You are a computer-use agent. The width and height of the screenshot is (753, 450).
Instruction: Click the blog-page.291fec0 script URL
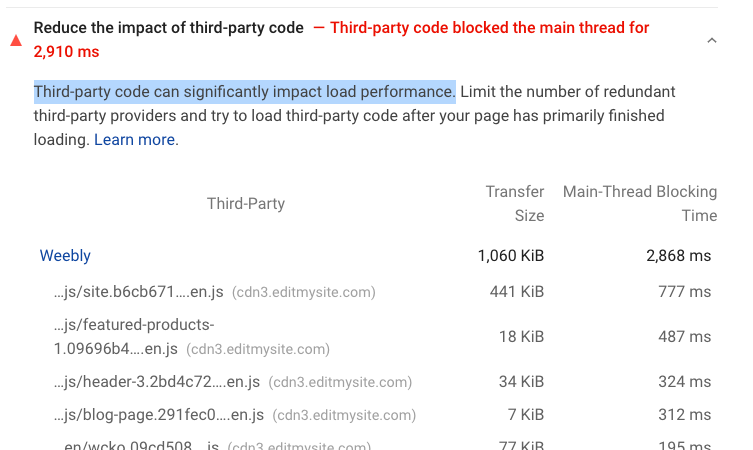[x=158, y=415]
